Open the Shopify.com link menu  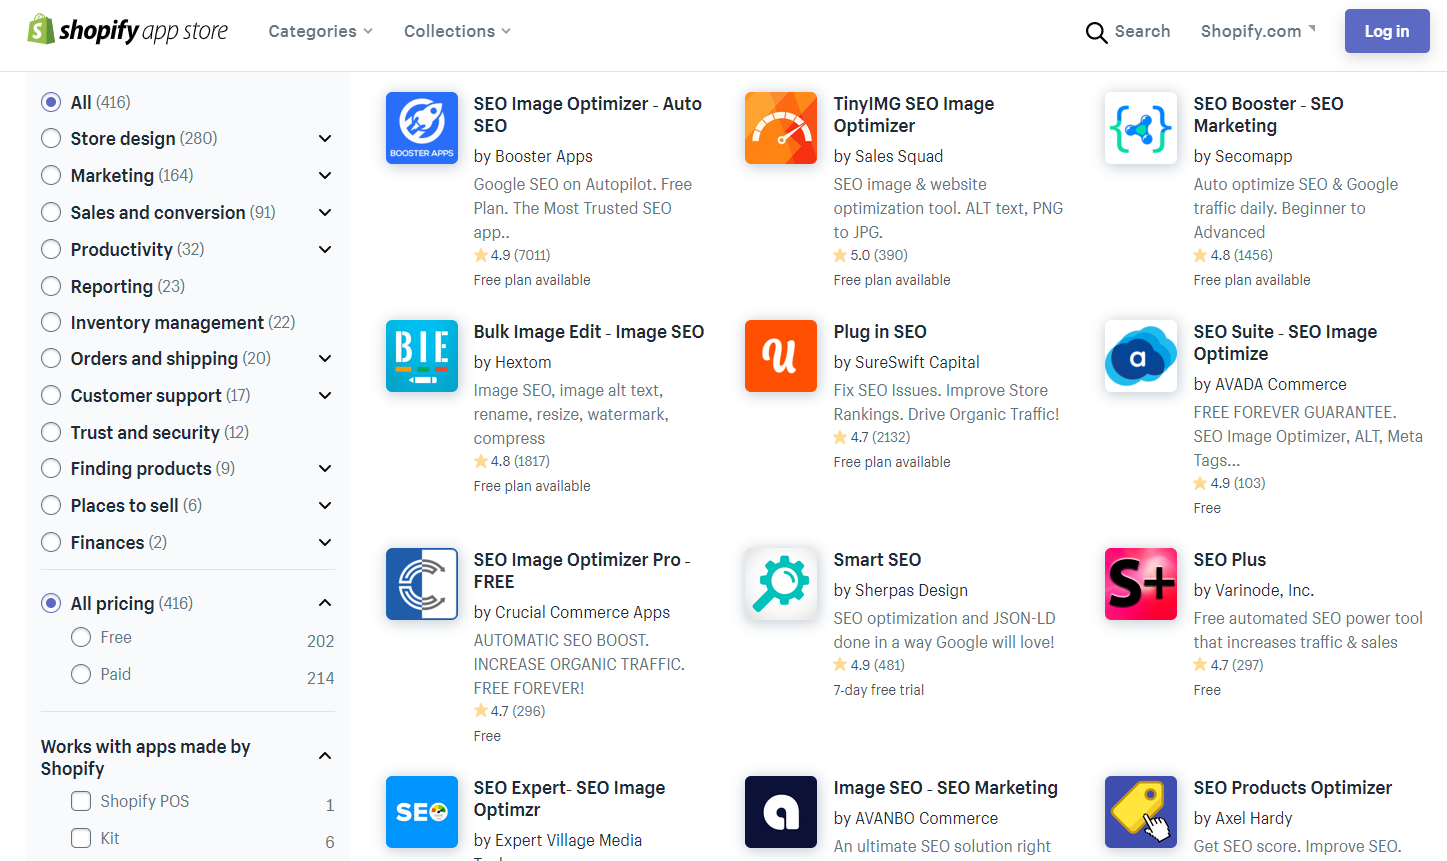(x=1258, y=31)
